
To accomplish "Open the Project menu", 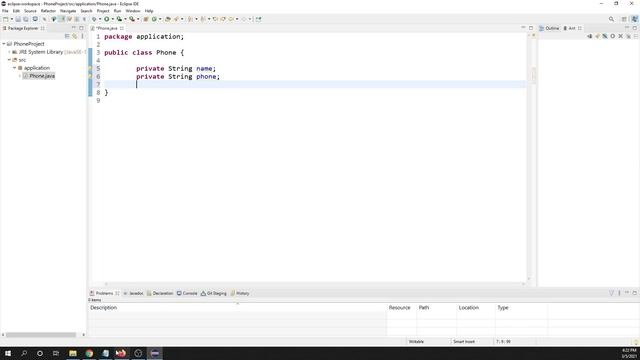I will (103, 11).
